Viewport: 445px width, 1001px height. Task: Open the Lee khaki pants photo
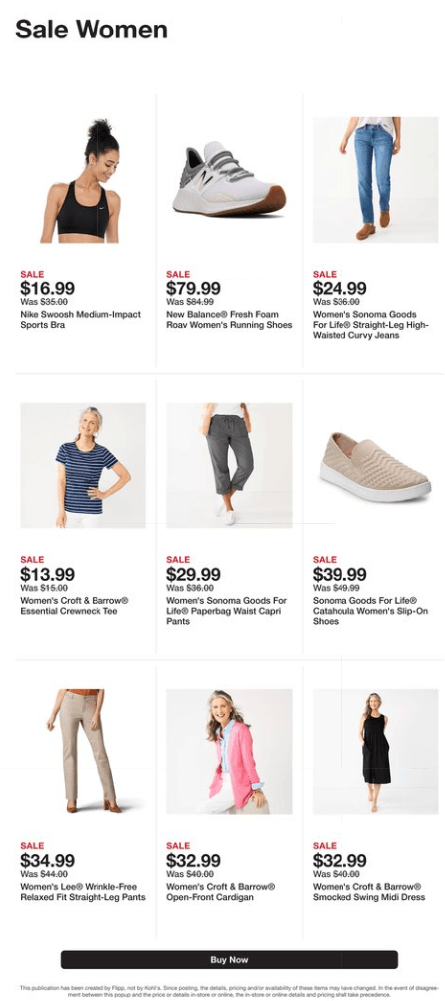(x=84, y=751)
